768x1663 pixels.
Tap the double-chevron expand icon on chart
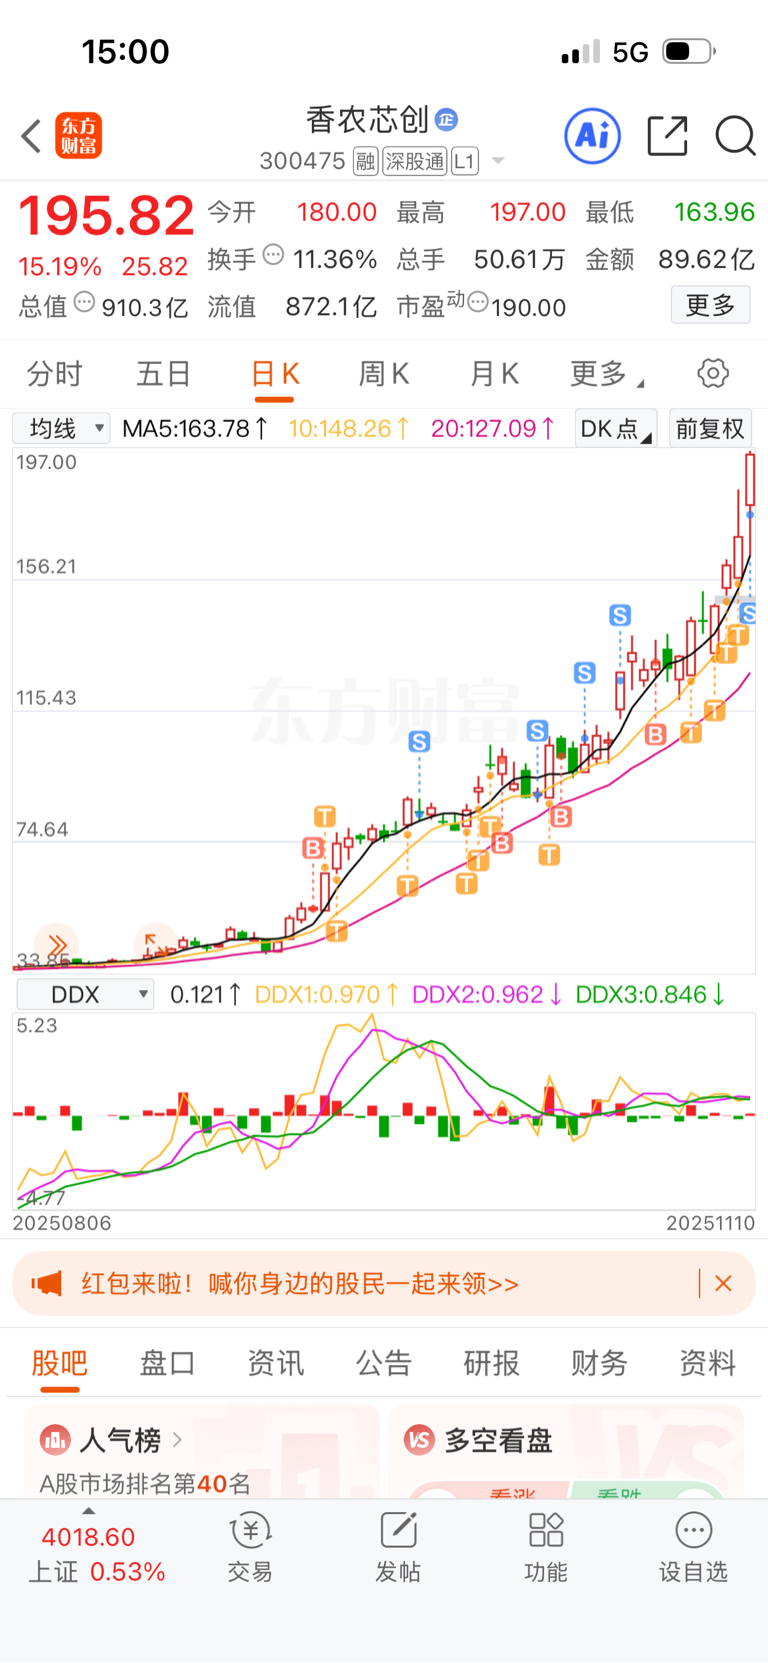(56, 945)
